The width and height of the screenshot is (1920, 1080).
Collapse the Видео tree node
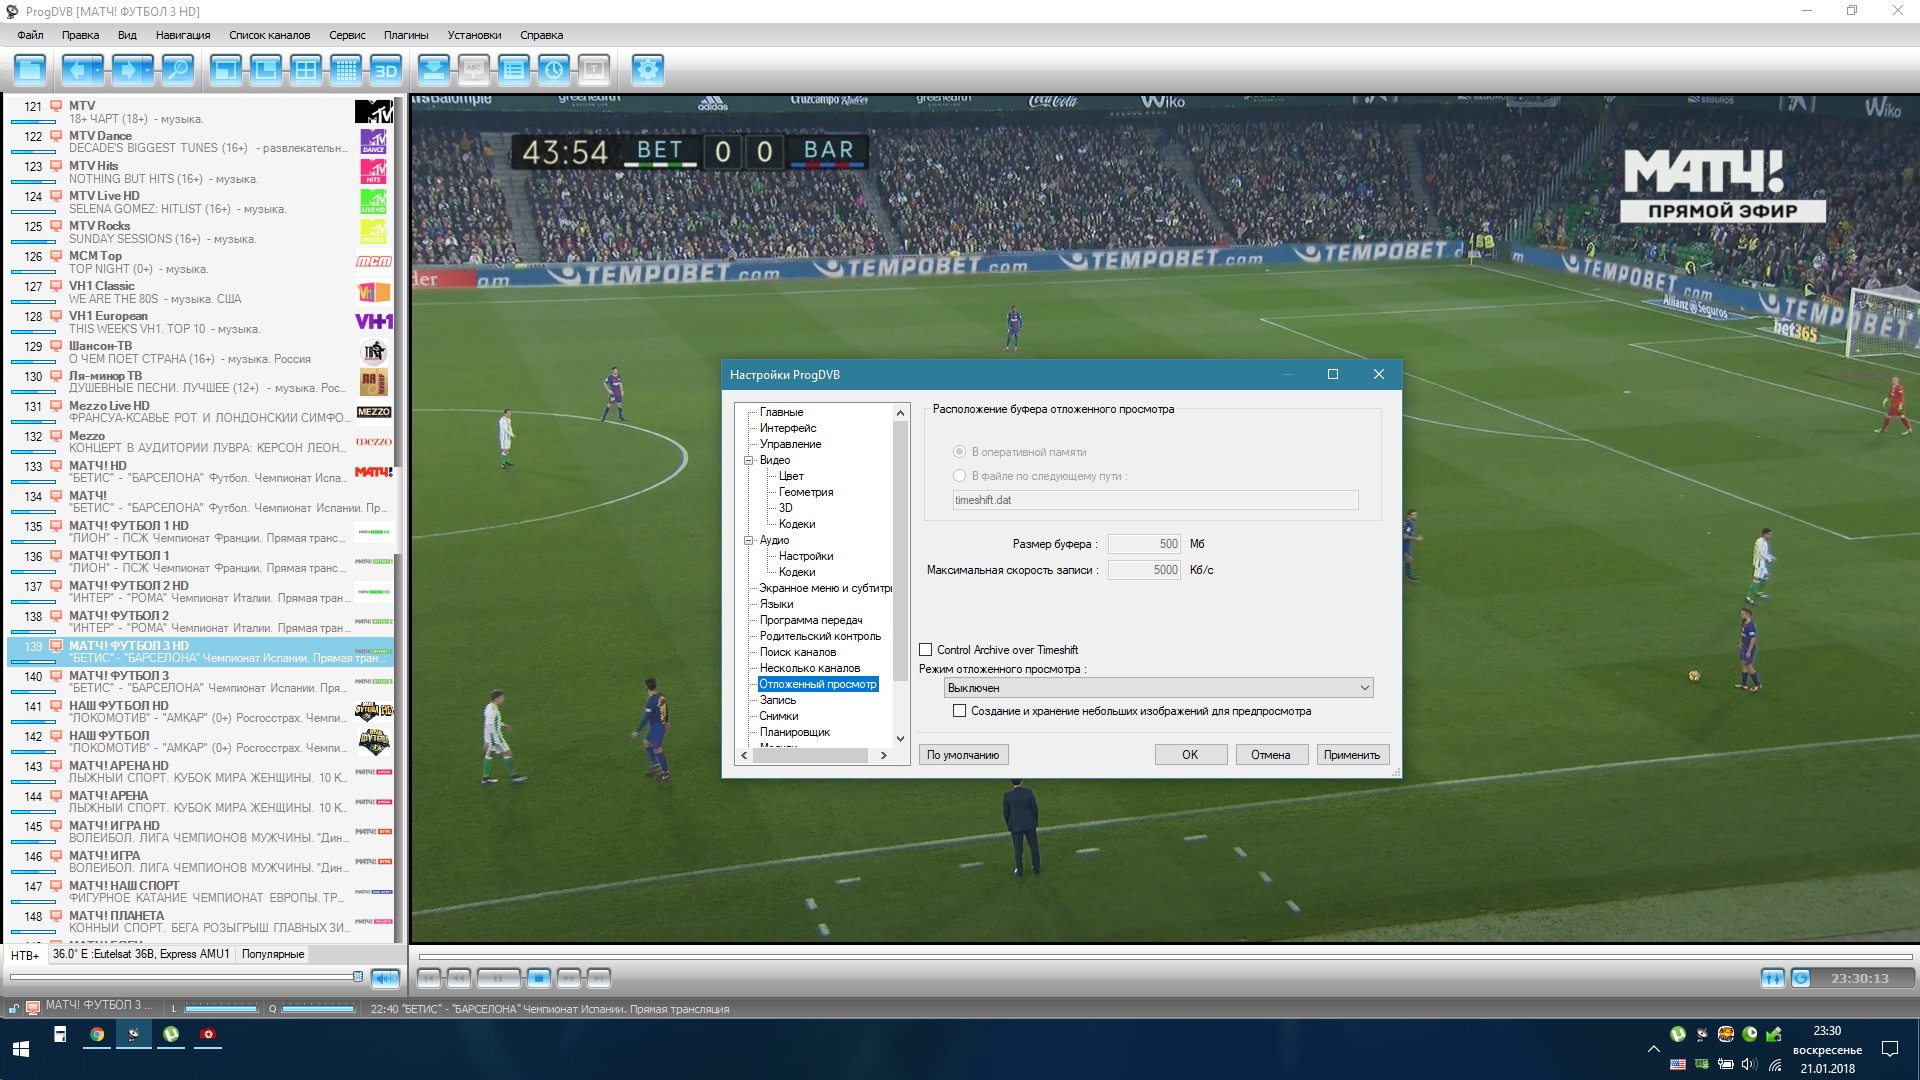[x=748, y=460]
